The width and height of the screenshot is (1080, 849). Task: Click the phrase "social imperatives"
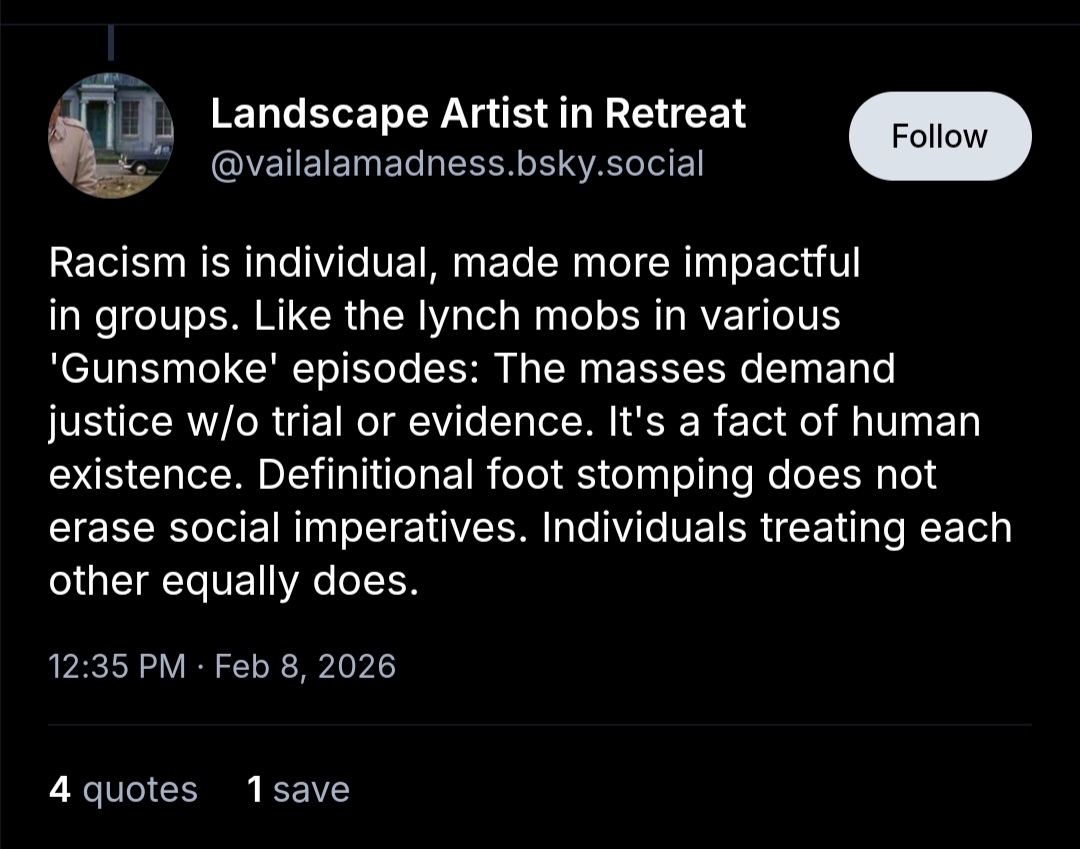(x=347, y=528)
